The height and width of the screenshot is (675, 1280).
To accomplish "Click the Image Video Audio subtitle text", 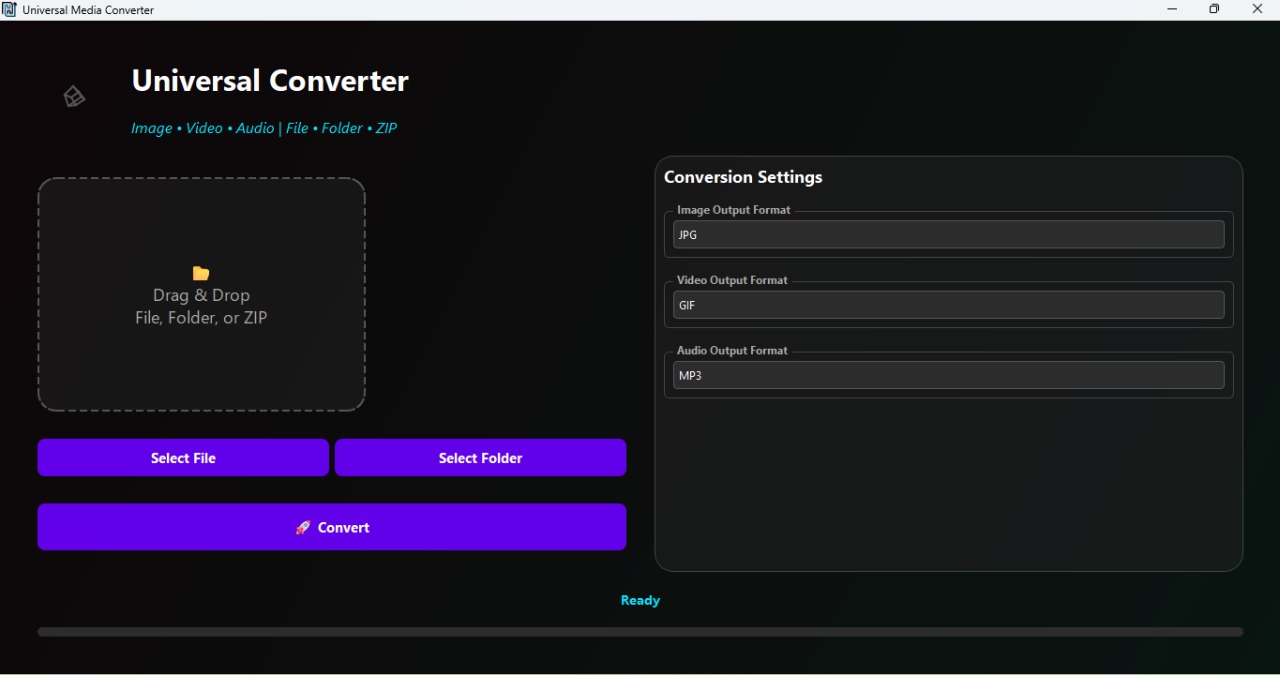I will click(x=263, y=128).
